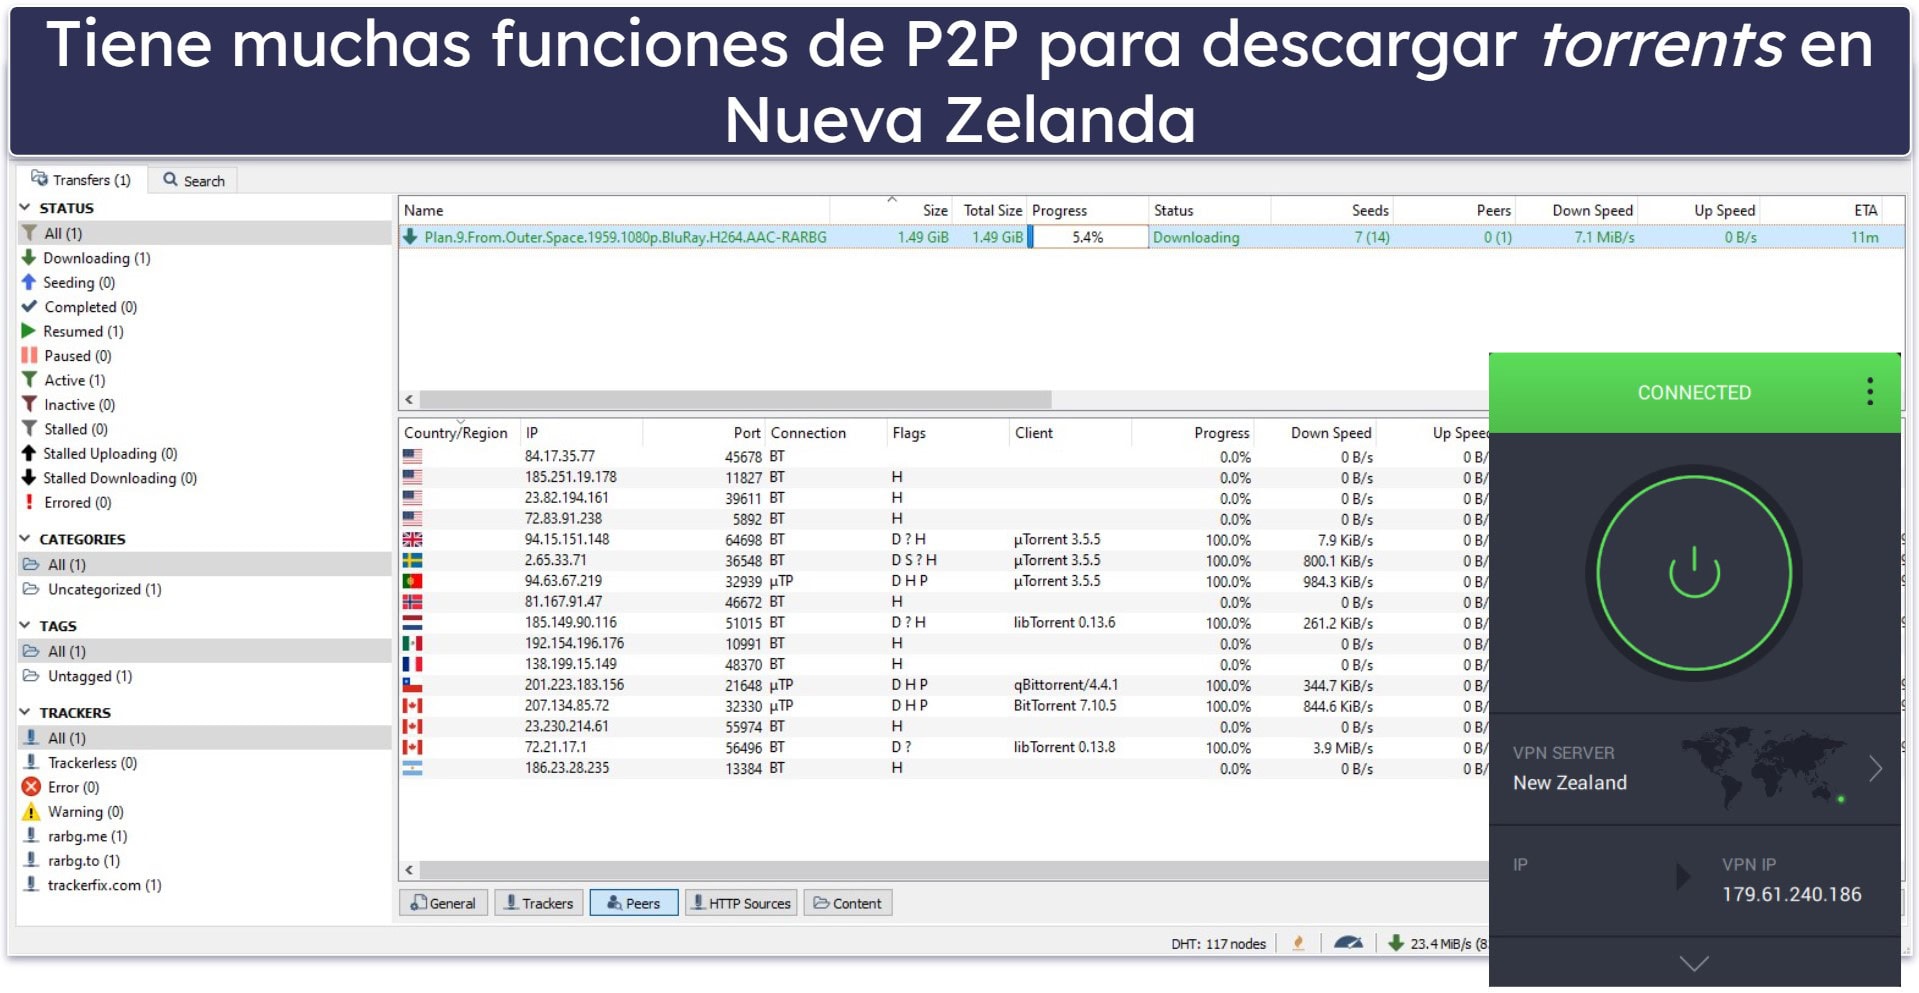Switch to the Search tab

coord(194,180)
